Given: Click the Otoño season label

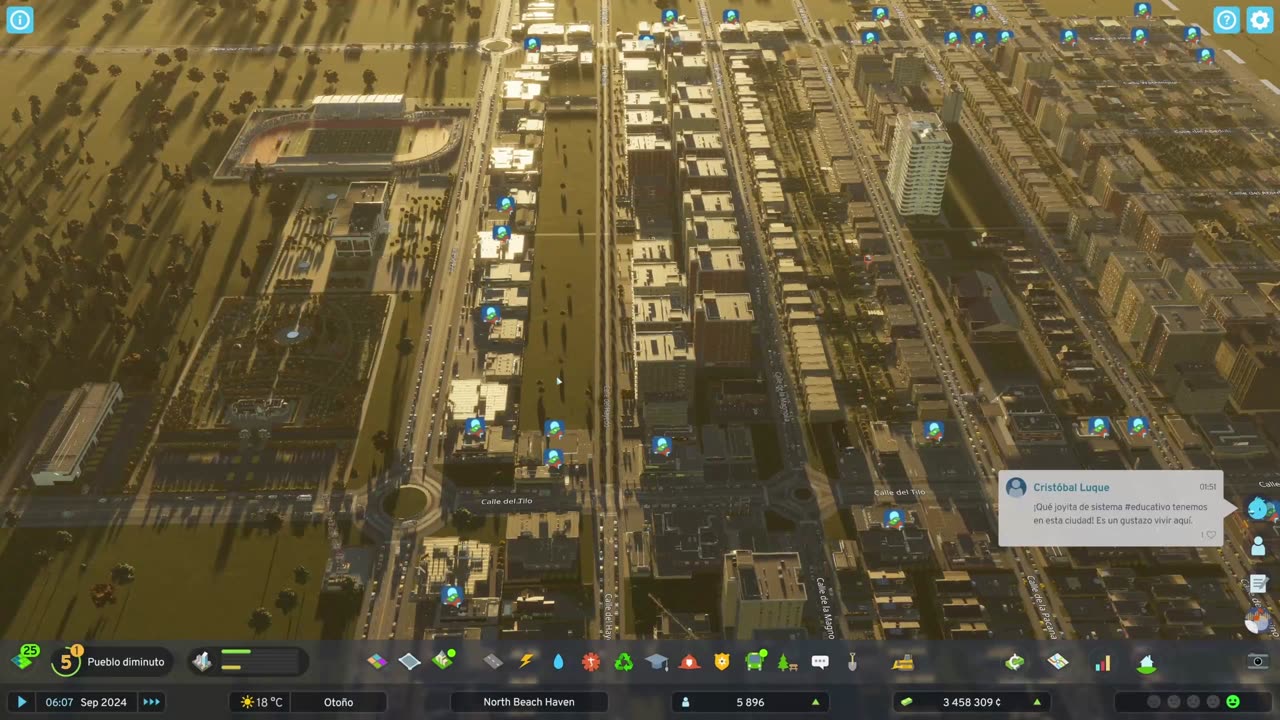Looking at the screenshot, I should coord(339,702).
